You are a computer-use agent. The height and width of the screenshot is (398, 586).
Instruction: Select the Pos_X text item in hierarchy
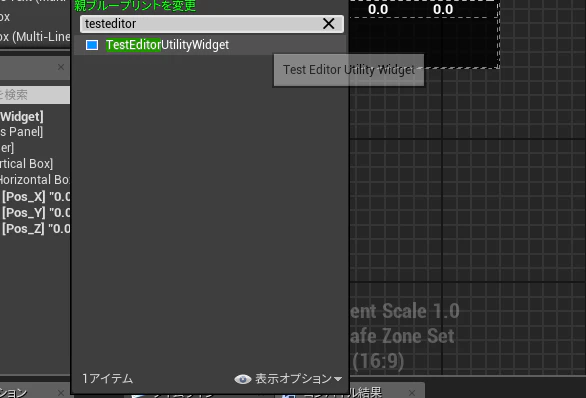36,197
